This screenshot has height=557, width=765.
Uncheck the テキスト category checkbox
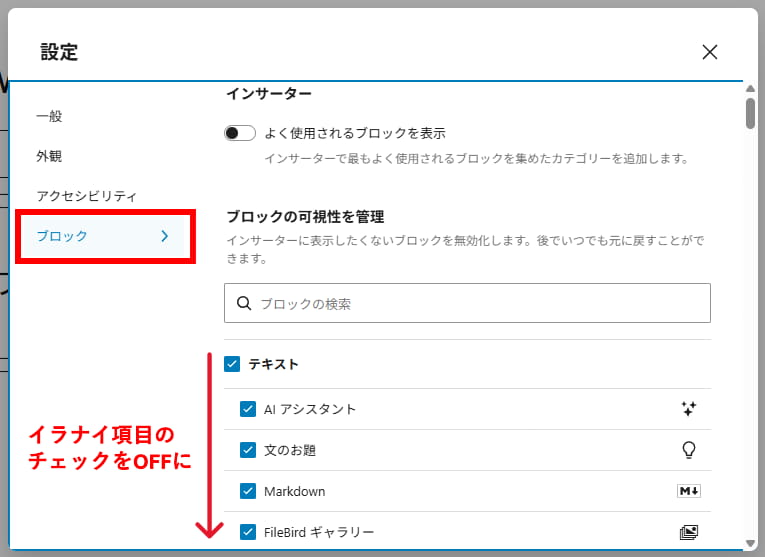pyautogui.click(x=232, y=364)
